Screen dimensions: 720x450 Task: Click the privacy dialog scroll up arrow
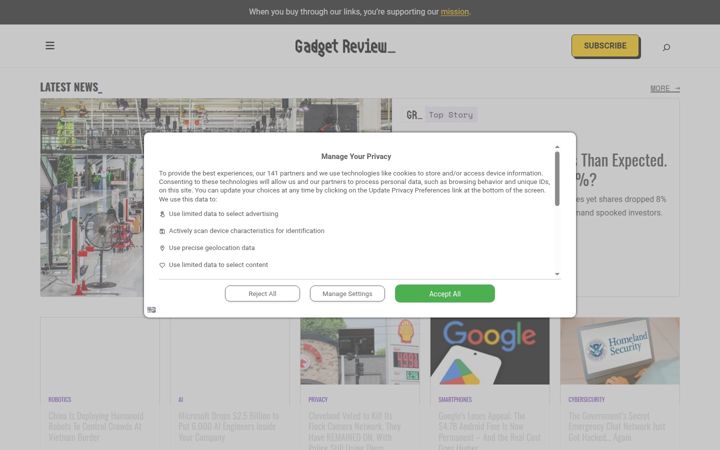[x=557, y=147]
